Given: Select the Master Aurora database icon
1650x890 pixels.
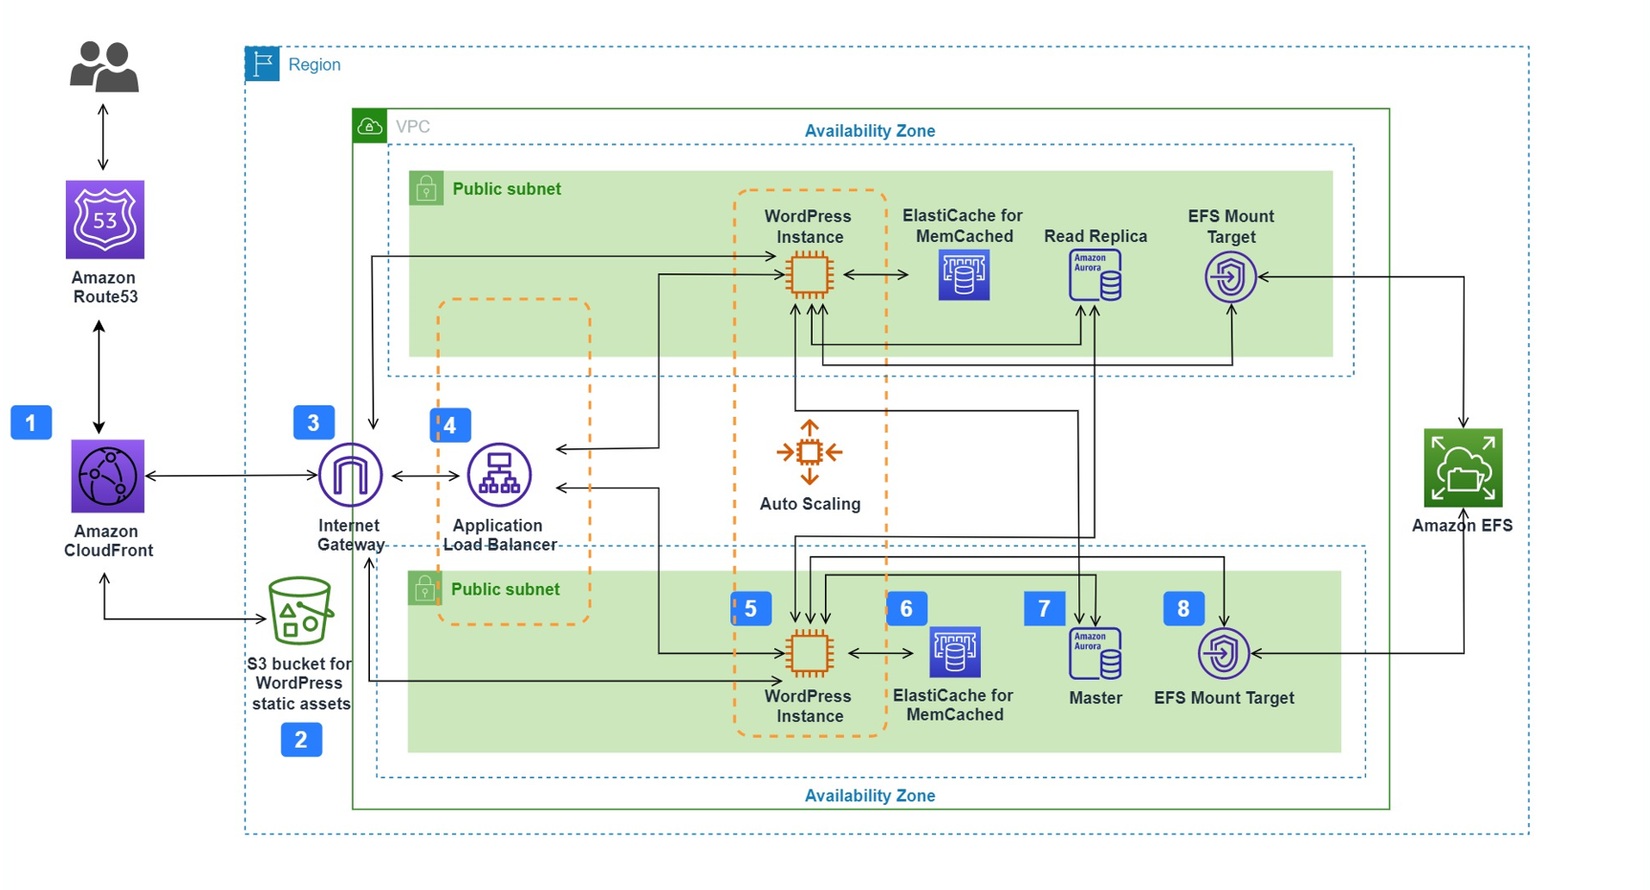Looking at the screenshot, I should pos(1095,654).
